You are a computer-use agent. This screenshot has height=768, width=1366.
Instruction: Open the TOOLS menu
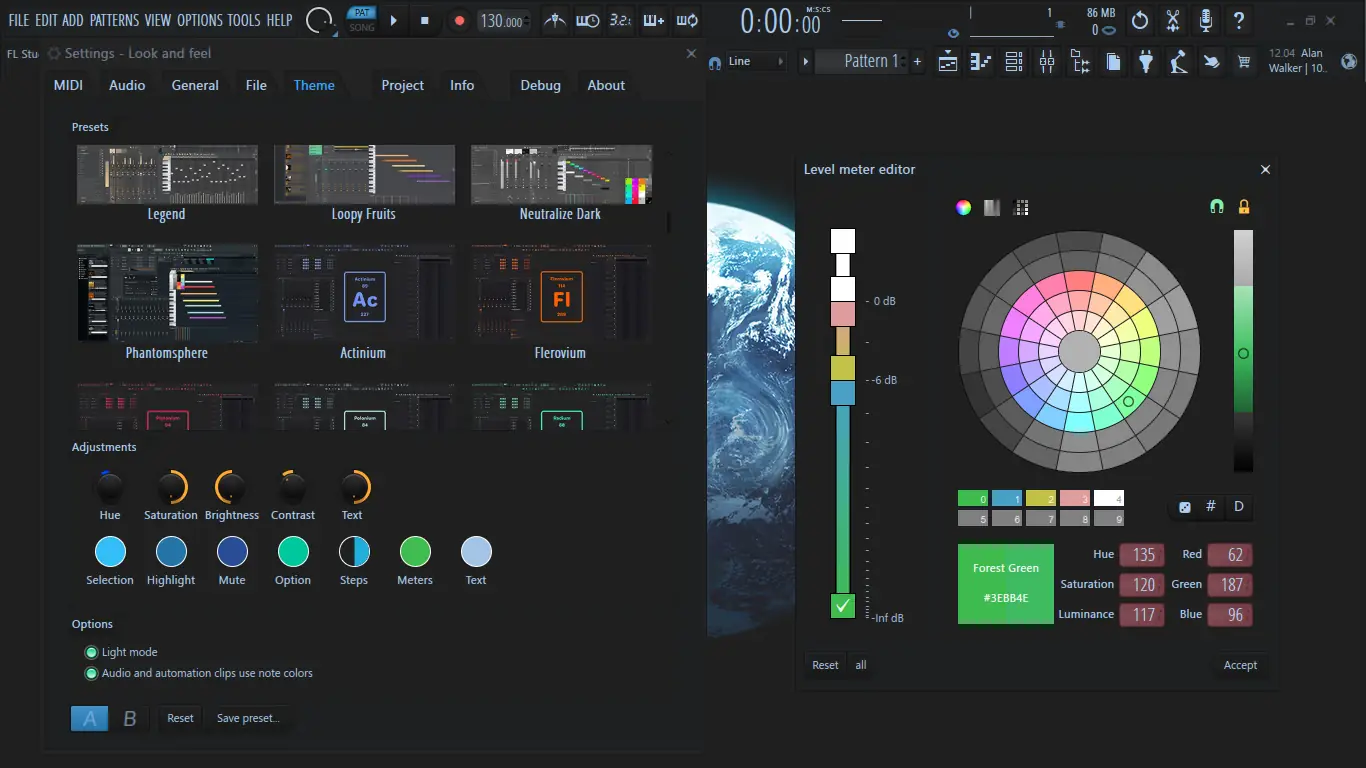(x=244, y=20)
